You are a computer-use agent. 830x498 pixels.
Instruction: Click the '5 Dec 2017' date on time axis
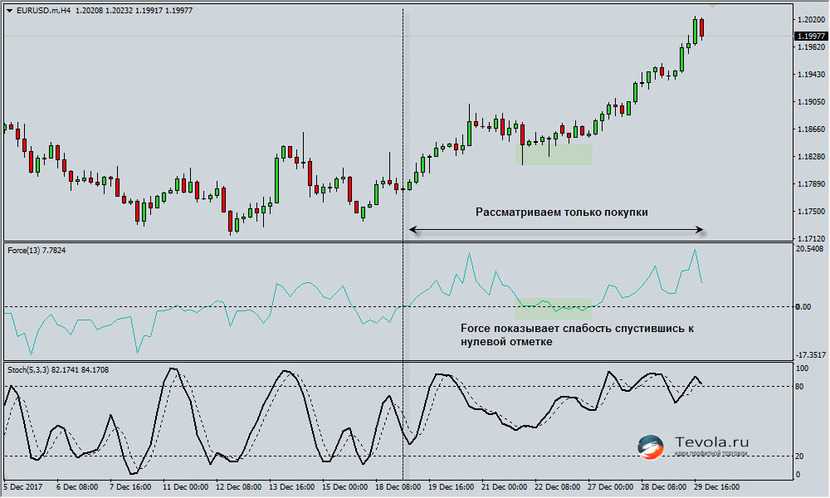(x=20, y=489)
